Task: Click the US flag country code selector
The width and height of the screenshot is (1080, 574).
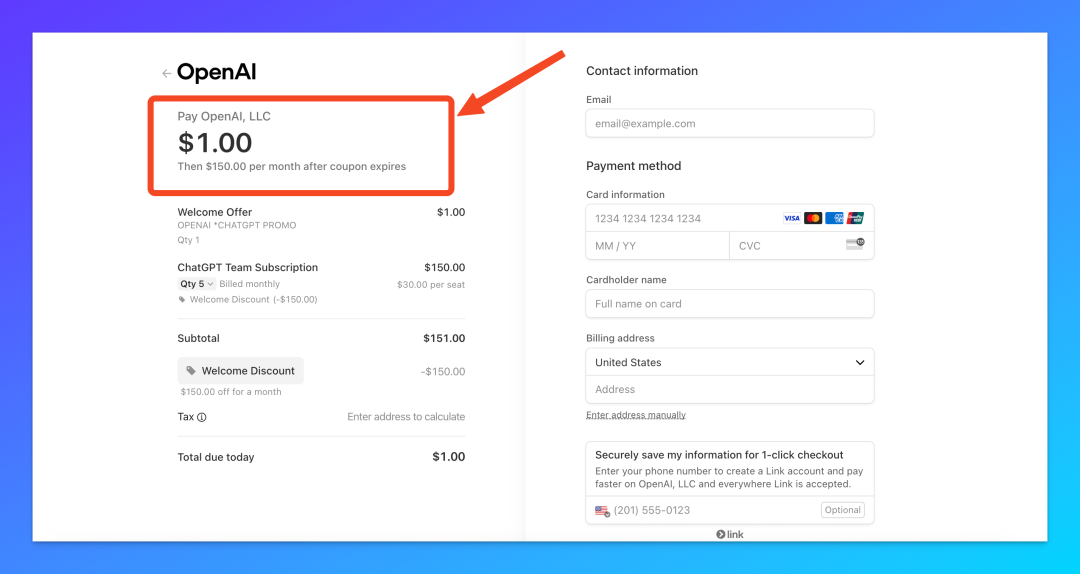Action: click(x=603, y=511)
